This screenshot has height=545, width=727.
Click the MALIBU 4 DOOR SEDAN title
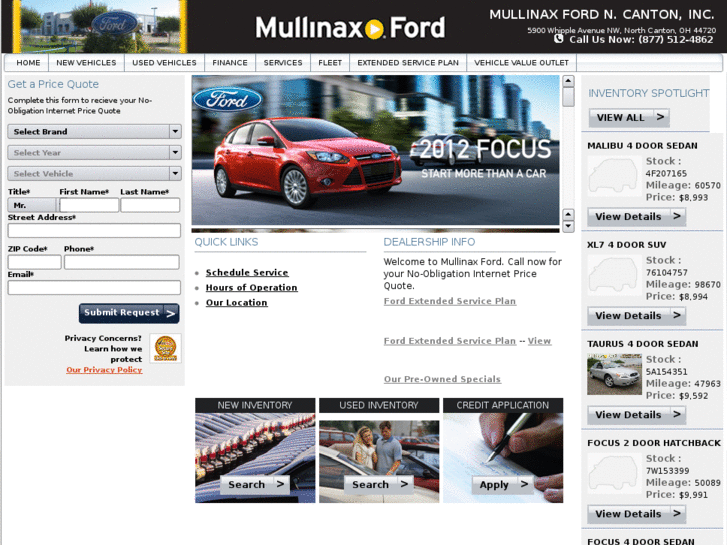pyautogui.click(x=642, y=146)
